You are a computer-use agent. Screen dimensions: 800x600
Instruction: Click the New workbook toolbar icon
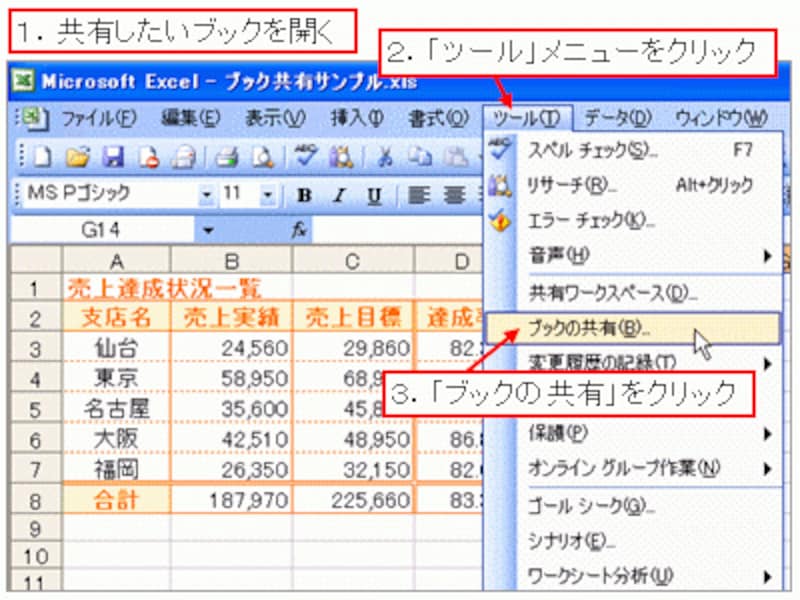(x=42, y=157)
